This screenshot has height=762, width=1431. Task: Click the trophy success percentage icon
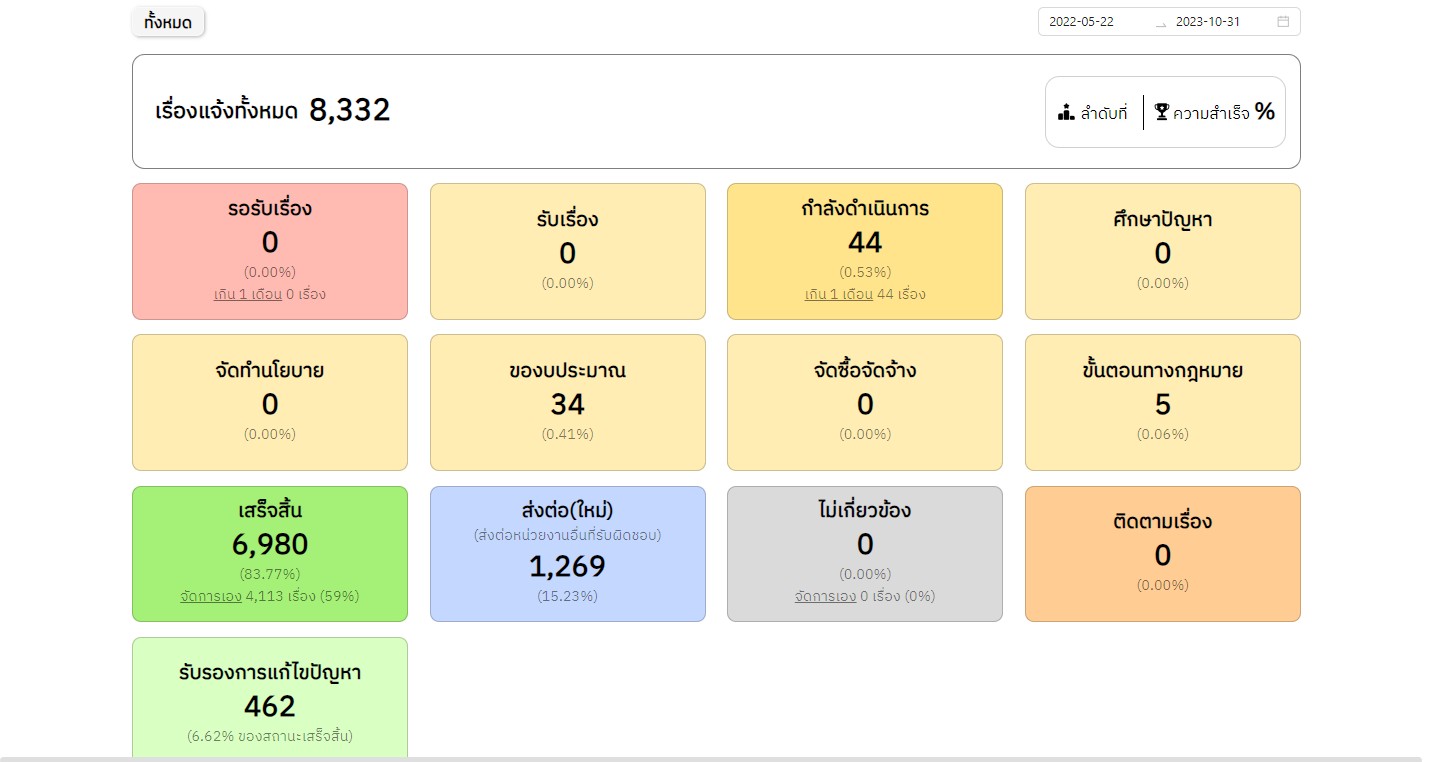click(1161, 112)
